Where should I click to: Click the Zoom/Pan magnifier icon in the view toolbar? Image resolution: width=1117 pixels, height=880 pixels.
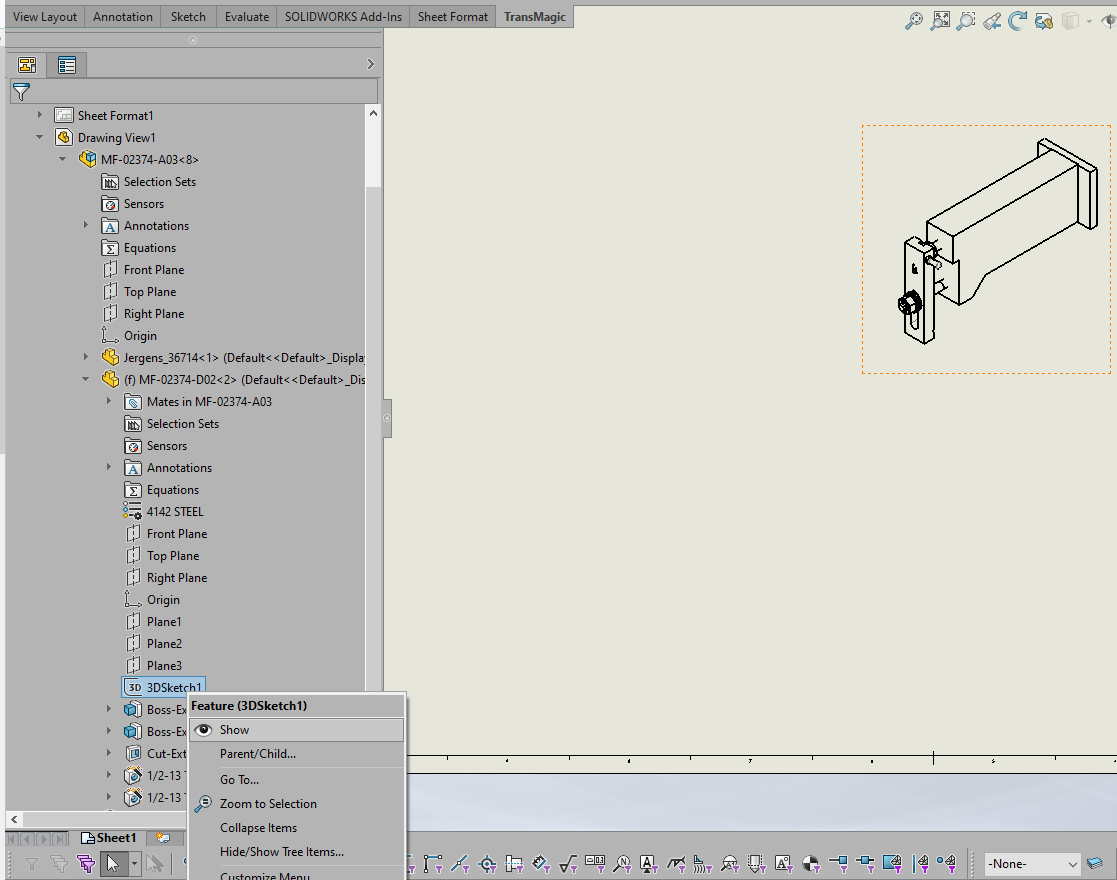[913, 21]
